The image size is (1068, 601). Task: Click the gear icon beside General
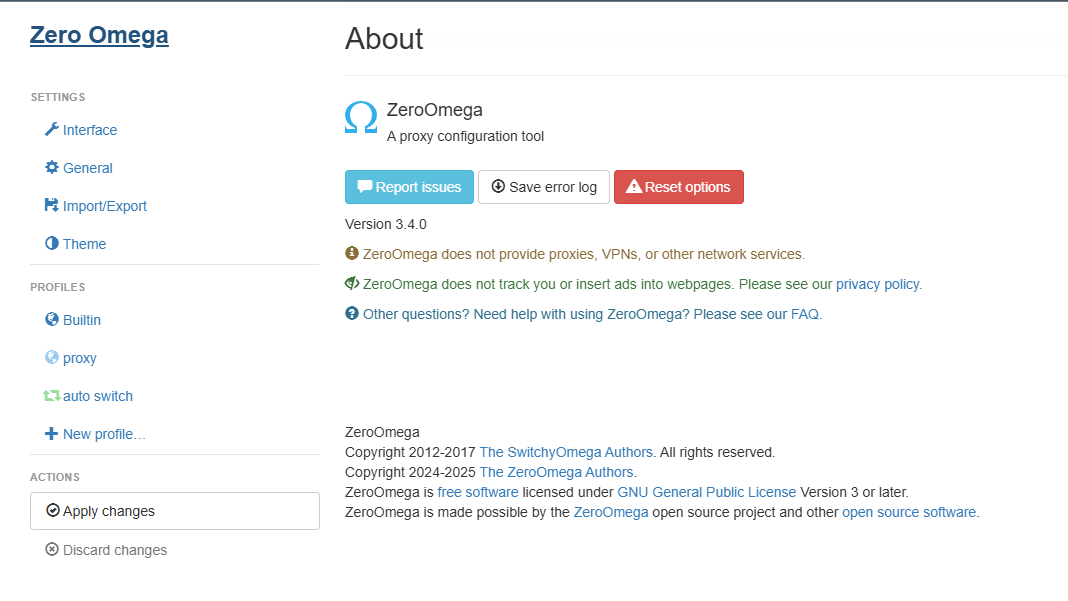[52, 167]
